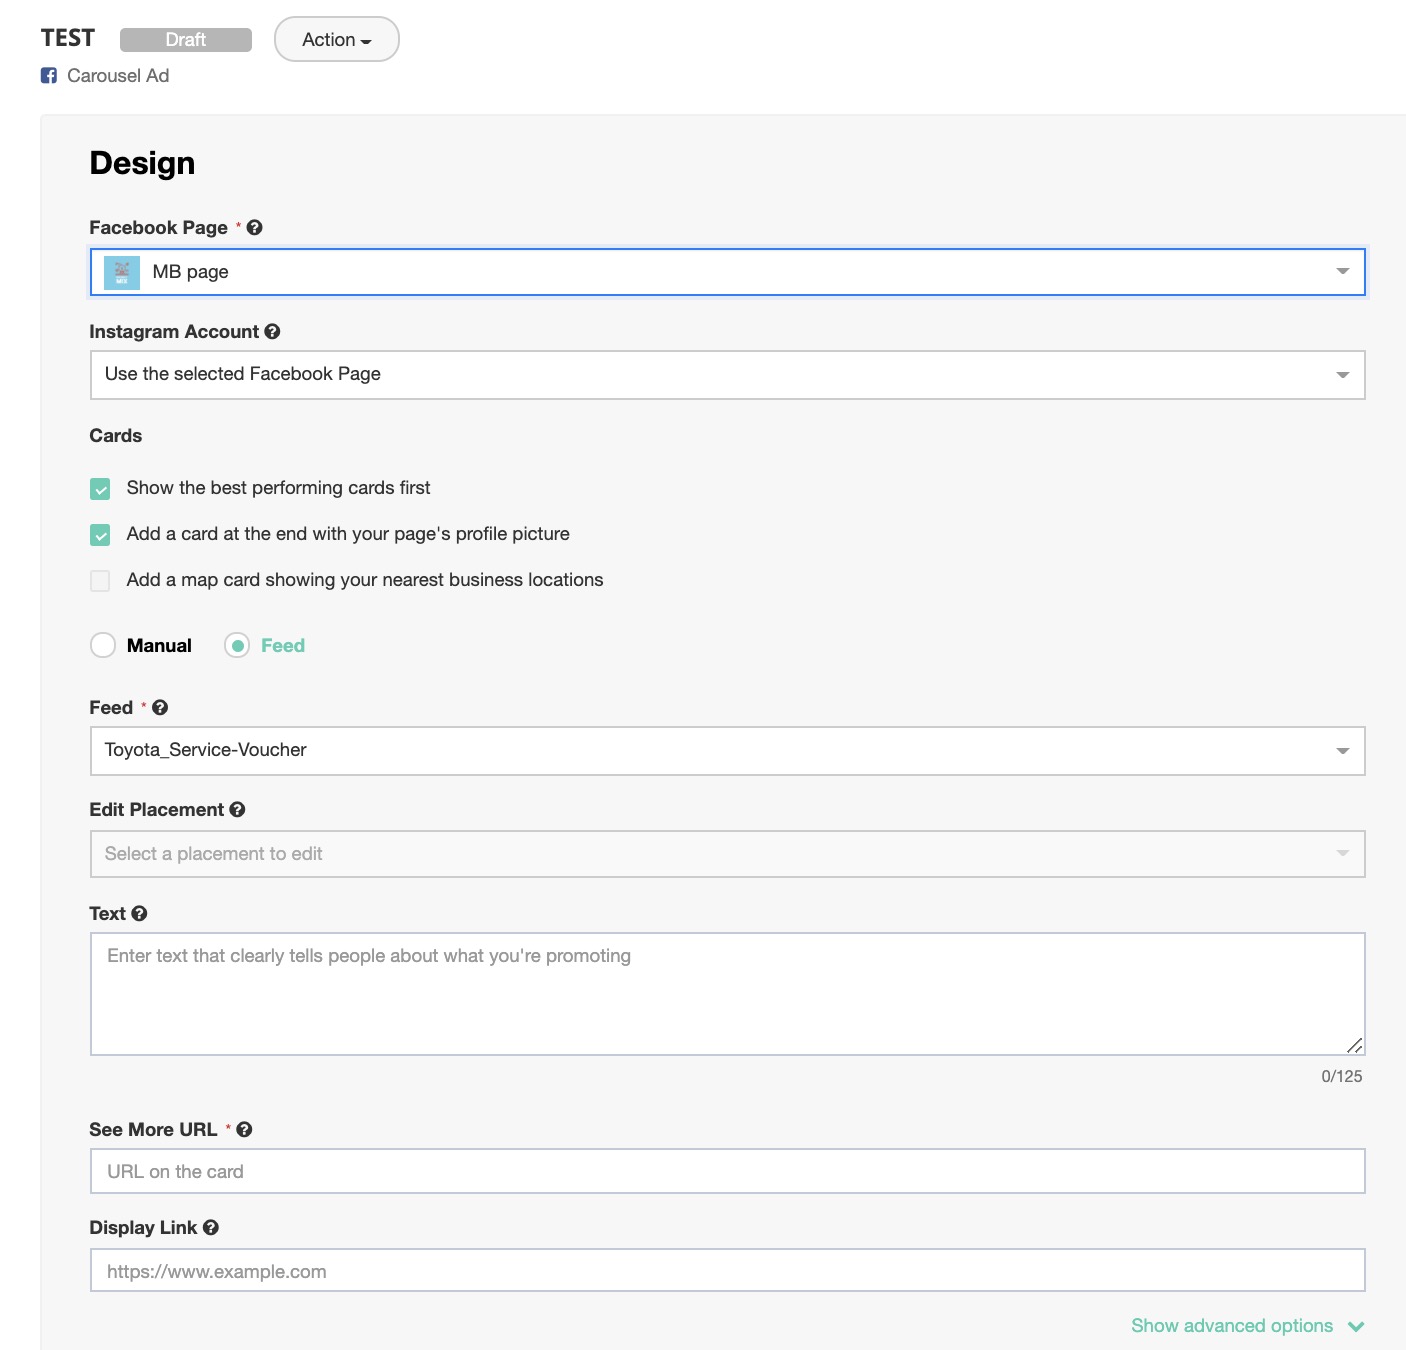Open the Facebook Page dropdown showing MB page
Screen dimensions: 1406x1350
tap(727, 272)
